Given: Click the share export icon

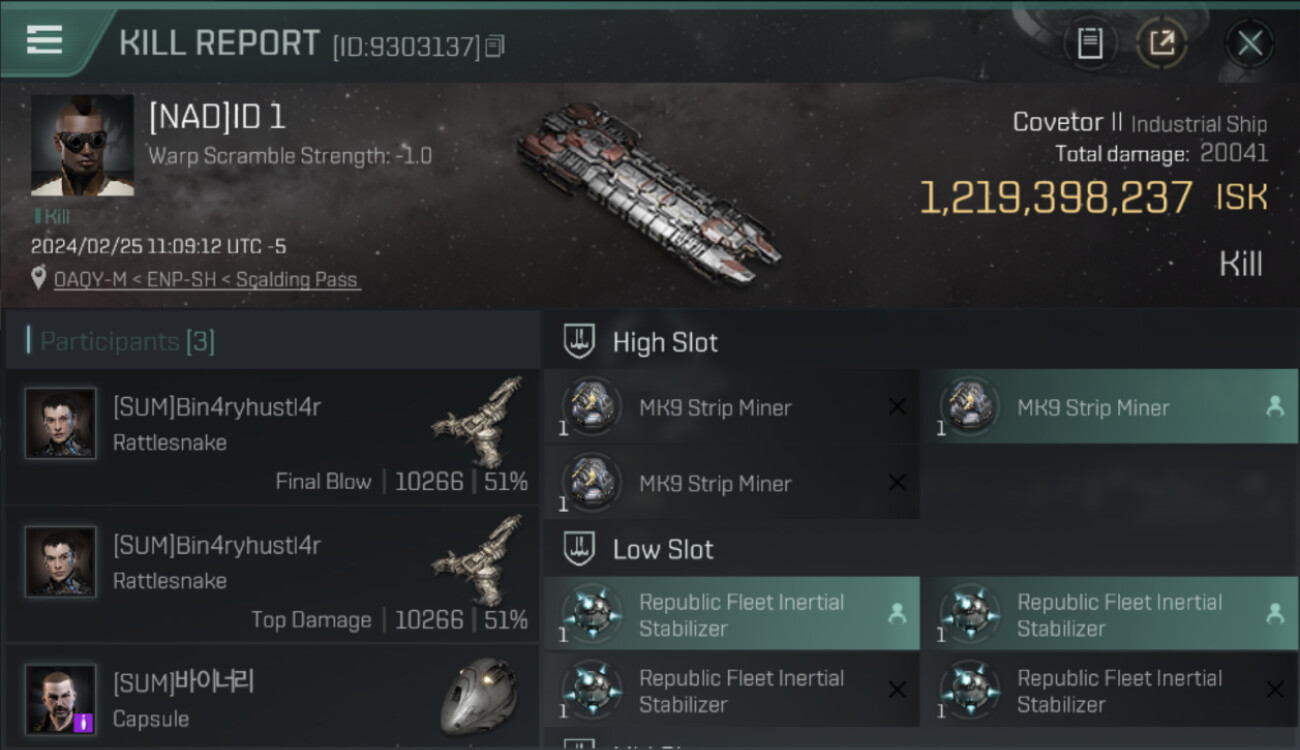Looking at the screenshot, I should (x=1161, y=43).
